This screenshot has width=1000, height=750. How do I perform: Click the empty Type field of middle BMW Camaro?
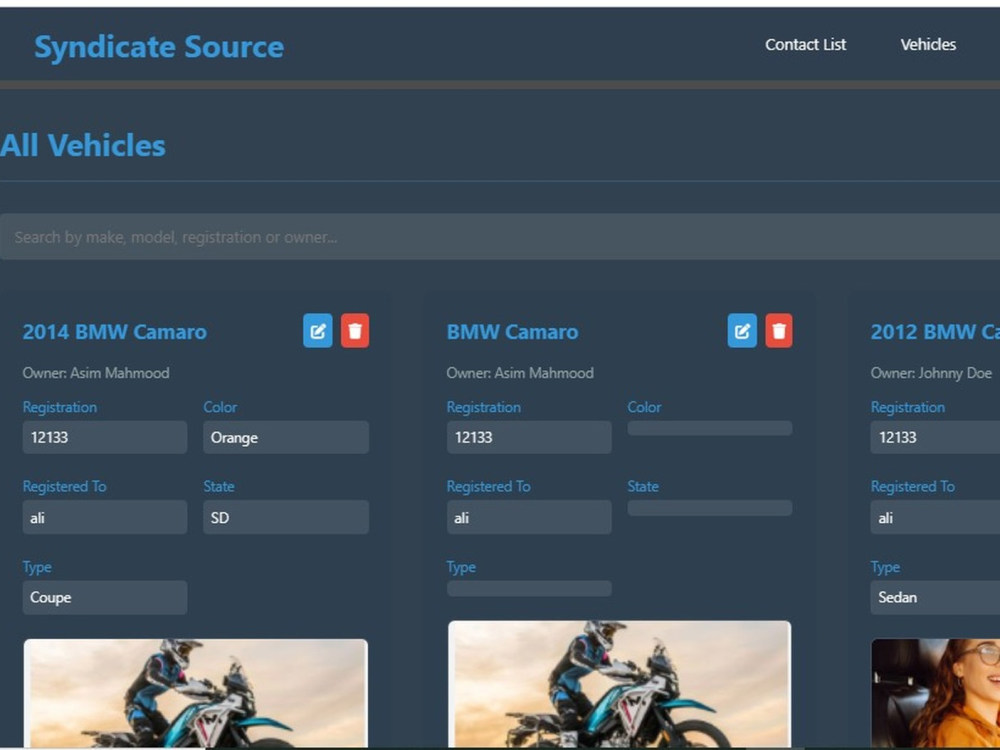pyautogui.click(x=529, y=588)
